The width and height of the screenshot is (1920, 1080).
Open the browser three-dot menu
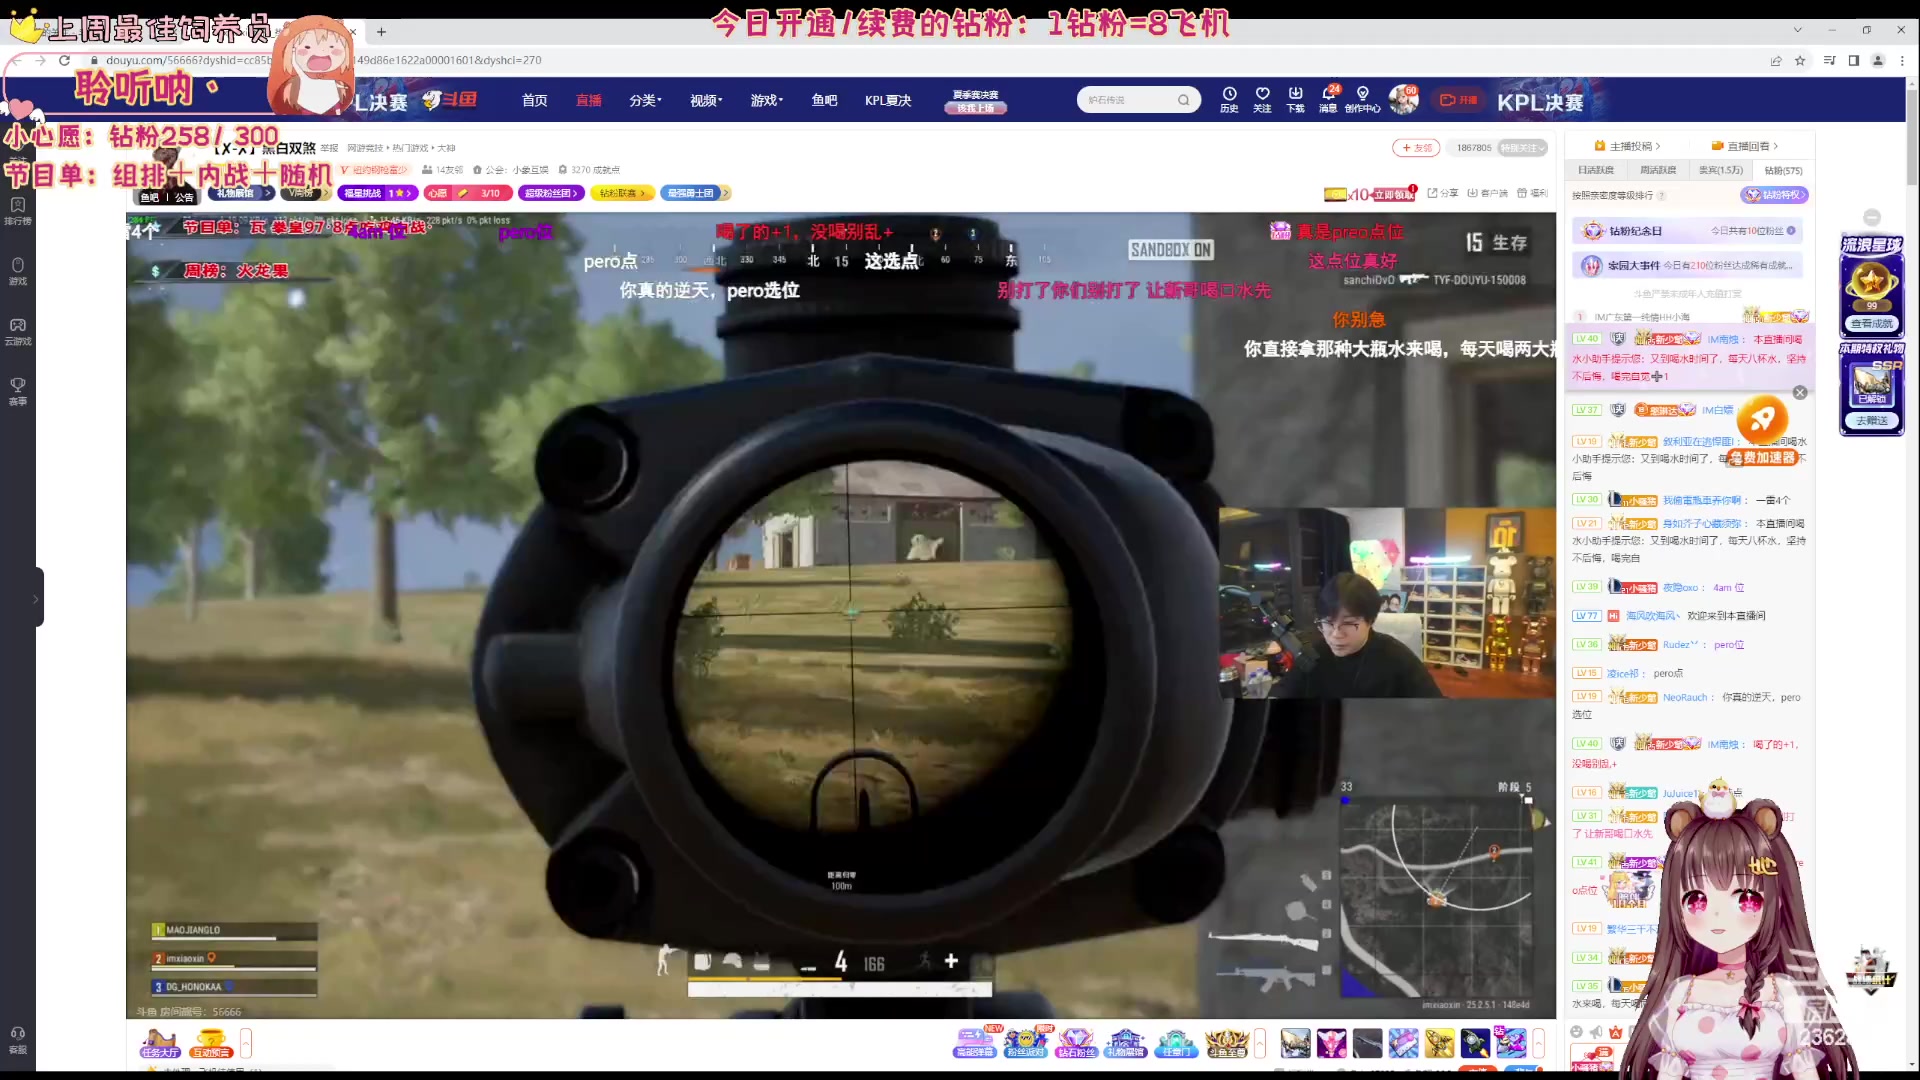point(1902,60)
